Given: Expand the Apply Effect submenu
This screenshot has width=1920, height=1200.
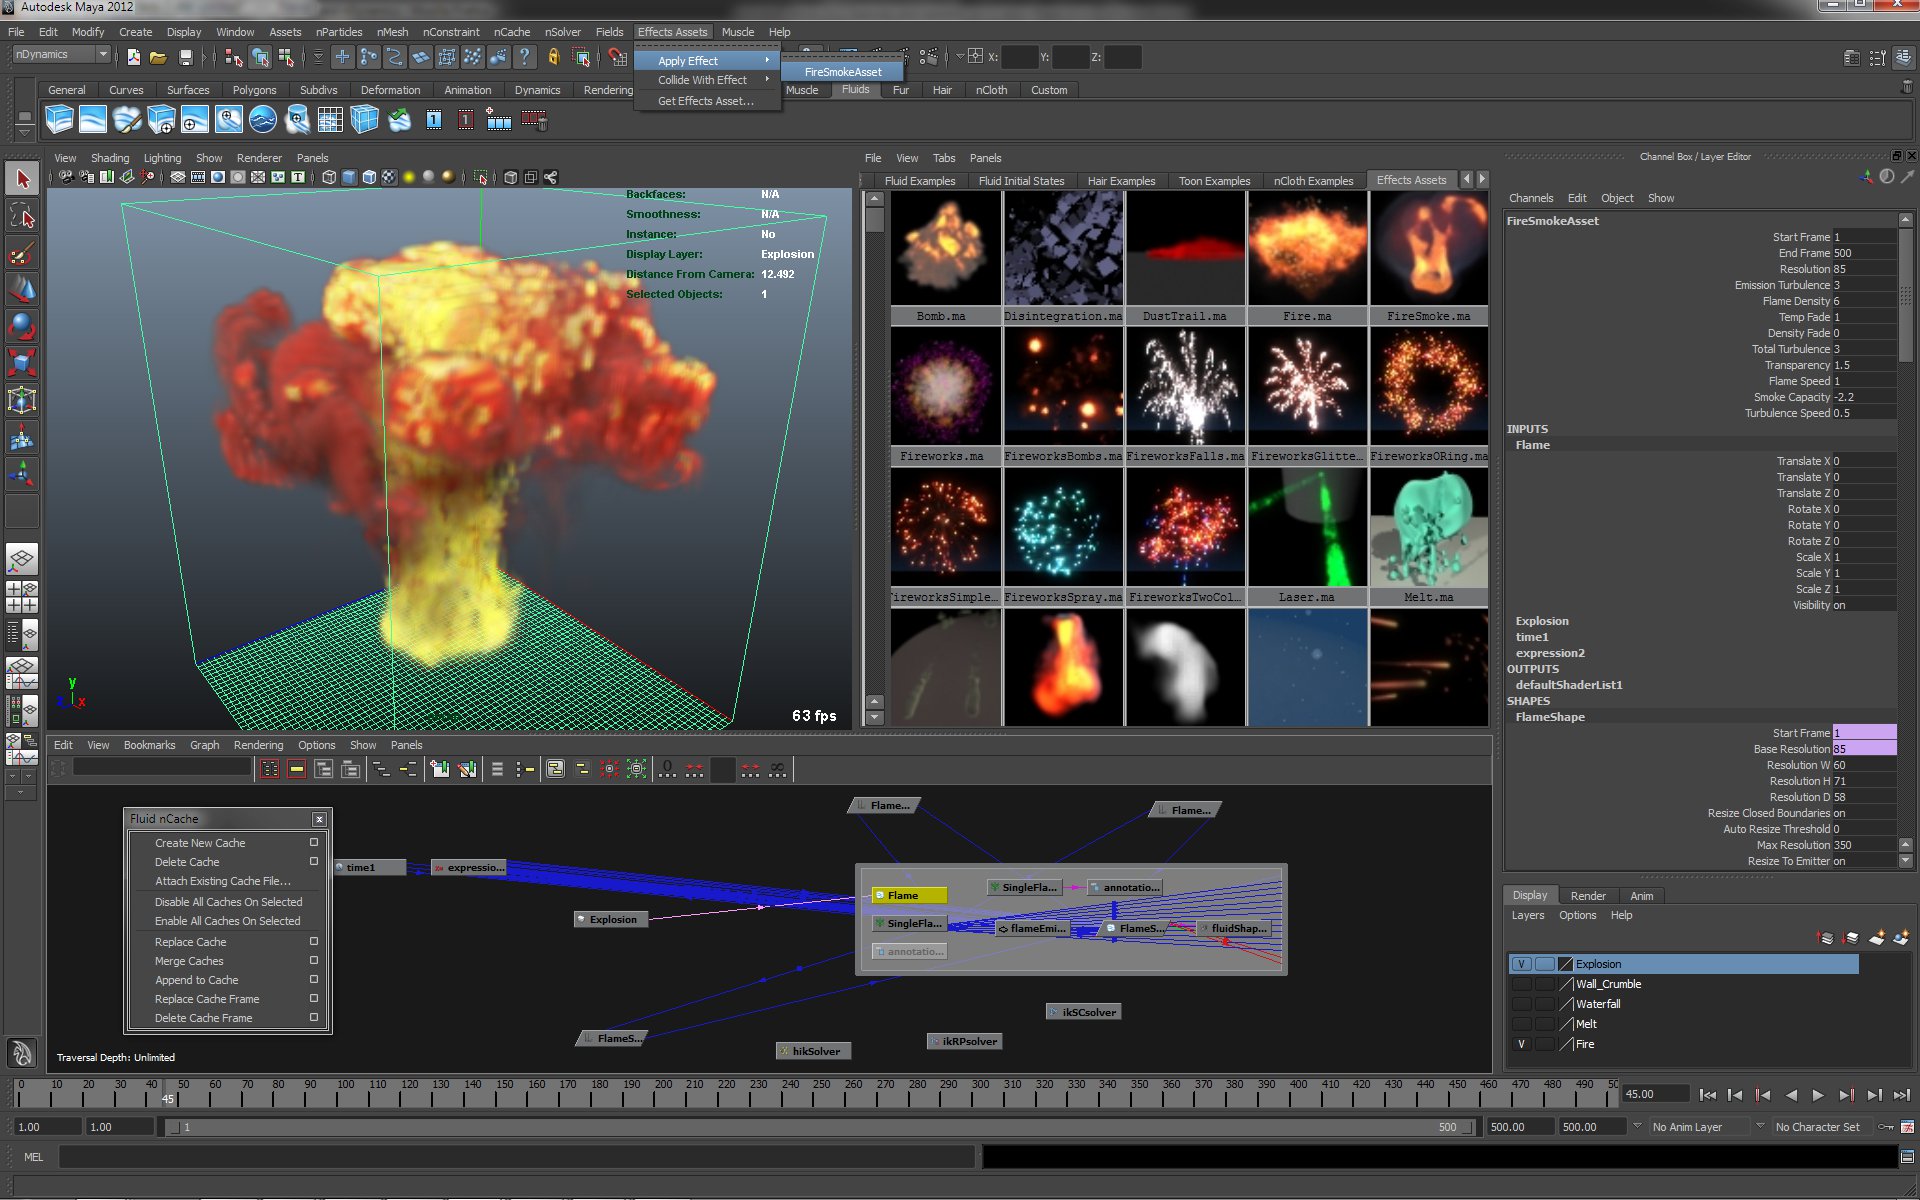Looking at the screenshot, I should click(707, 61).
